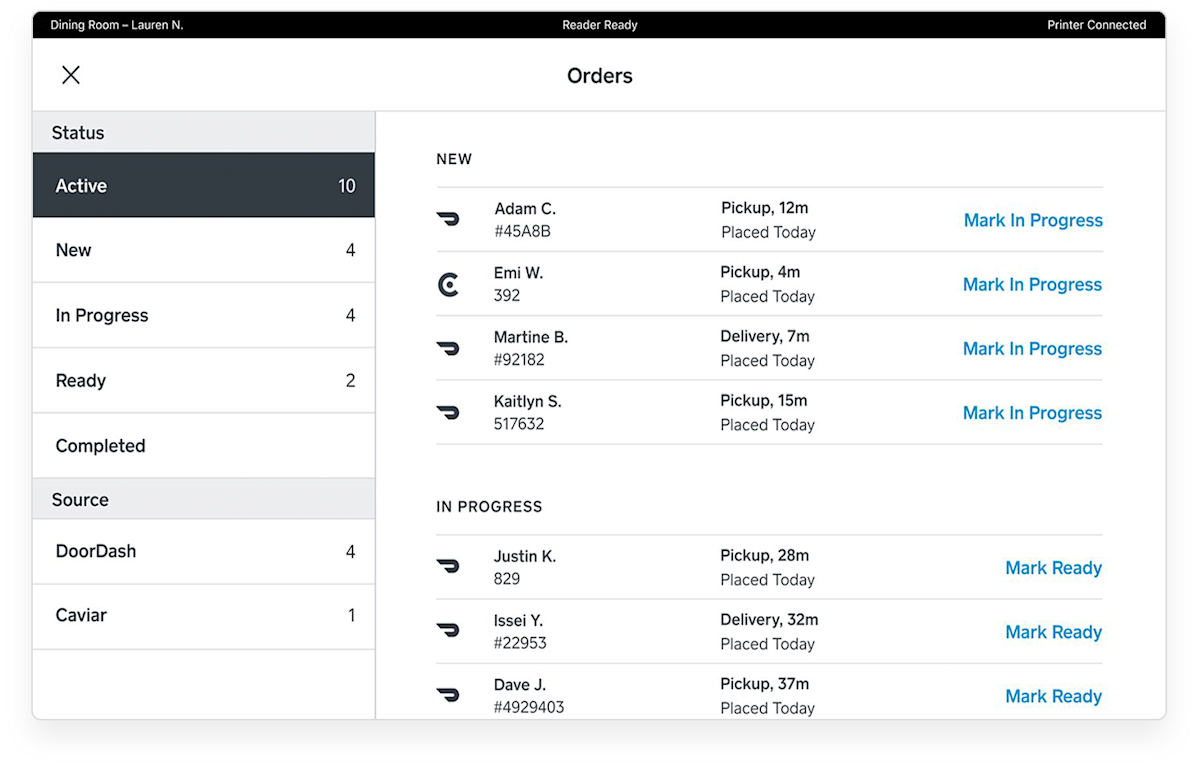The width and height of the screenshot is (1200, 764).
Task: Click 'Pickup, 37m' order detail
Action: pyautogui.click(x=765, y=684)
